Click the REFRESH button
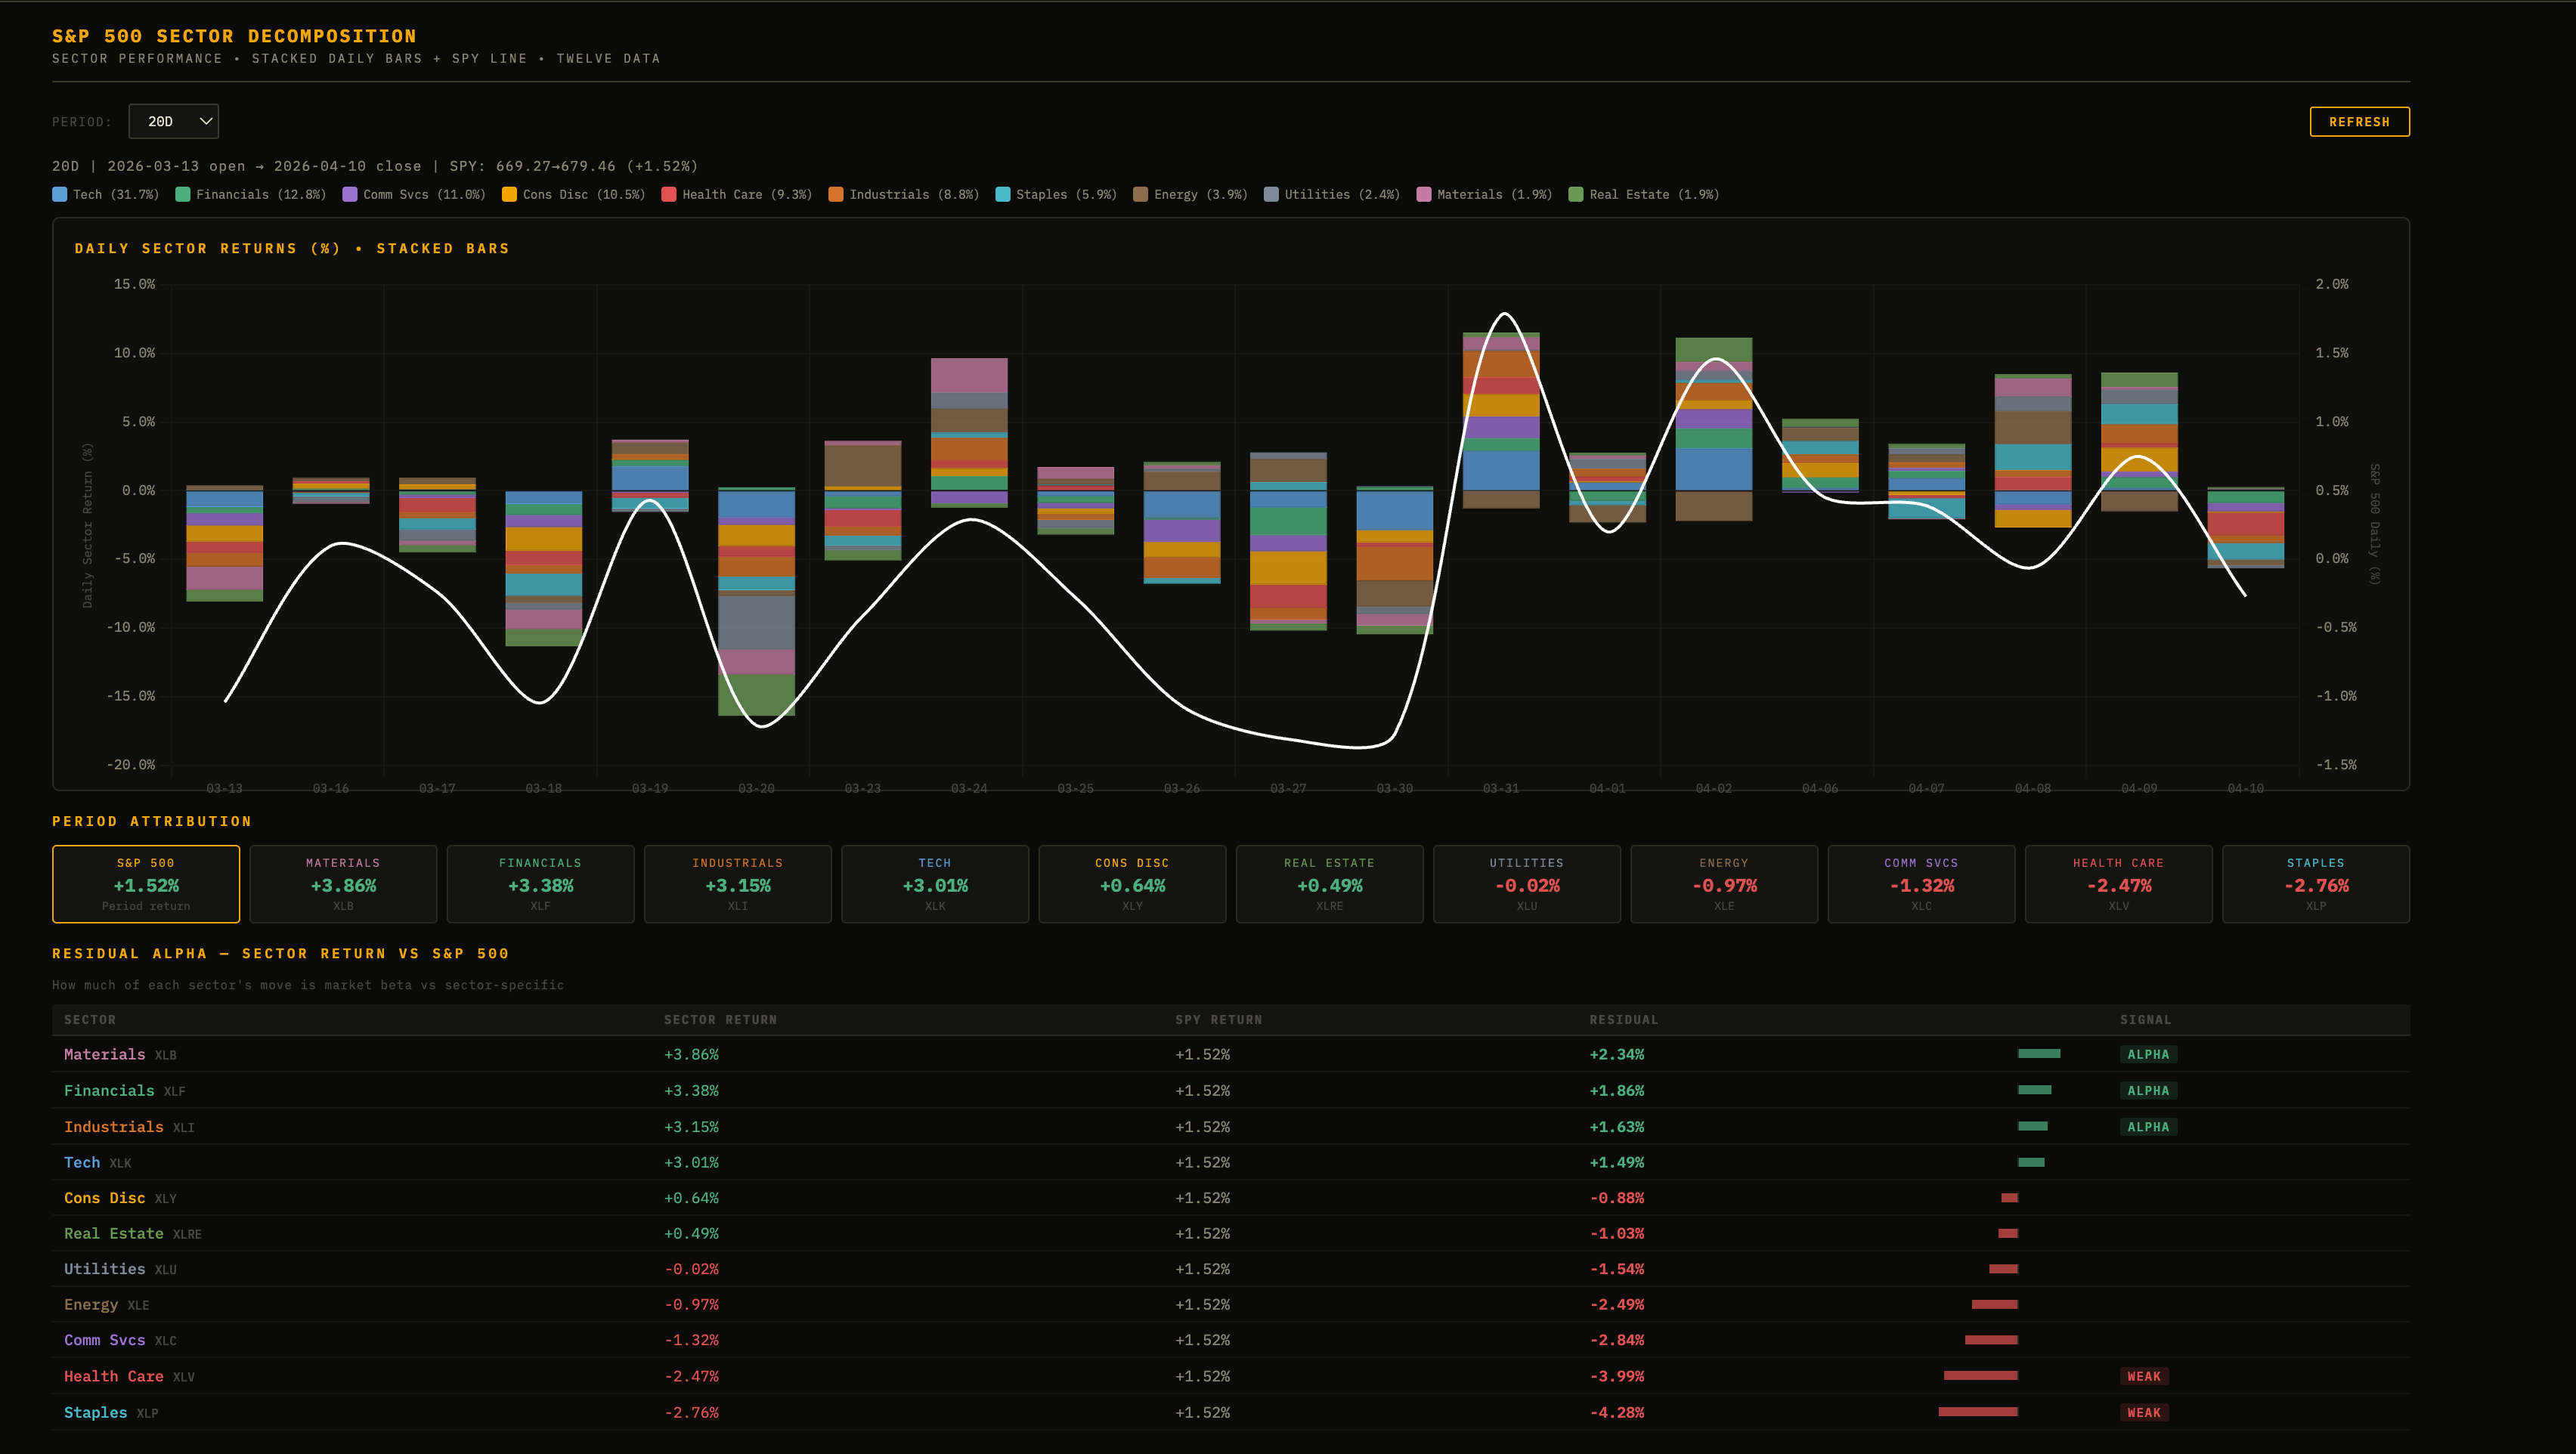Screen dimensions: 2576x1454 click(2358, 122)
